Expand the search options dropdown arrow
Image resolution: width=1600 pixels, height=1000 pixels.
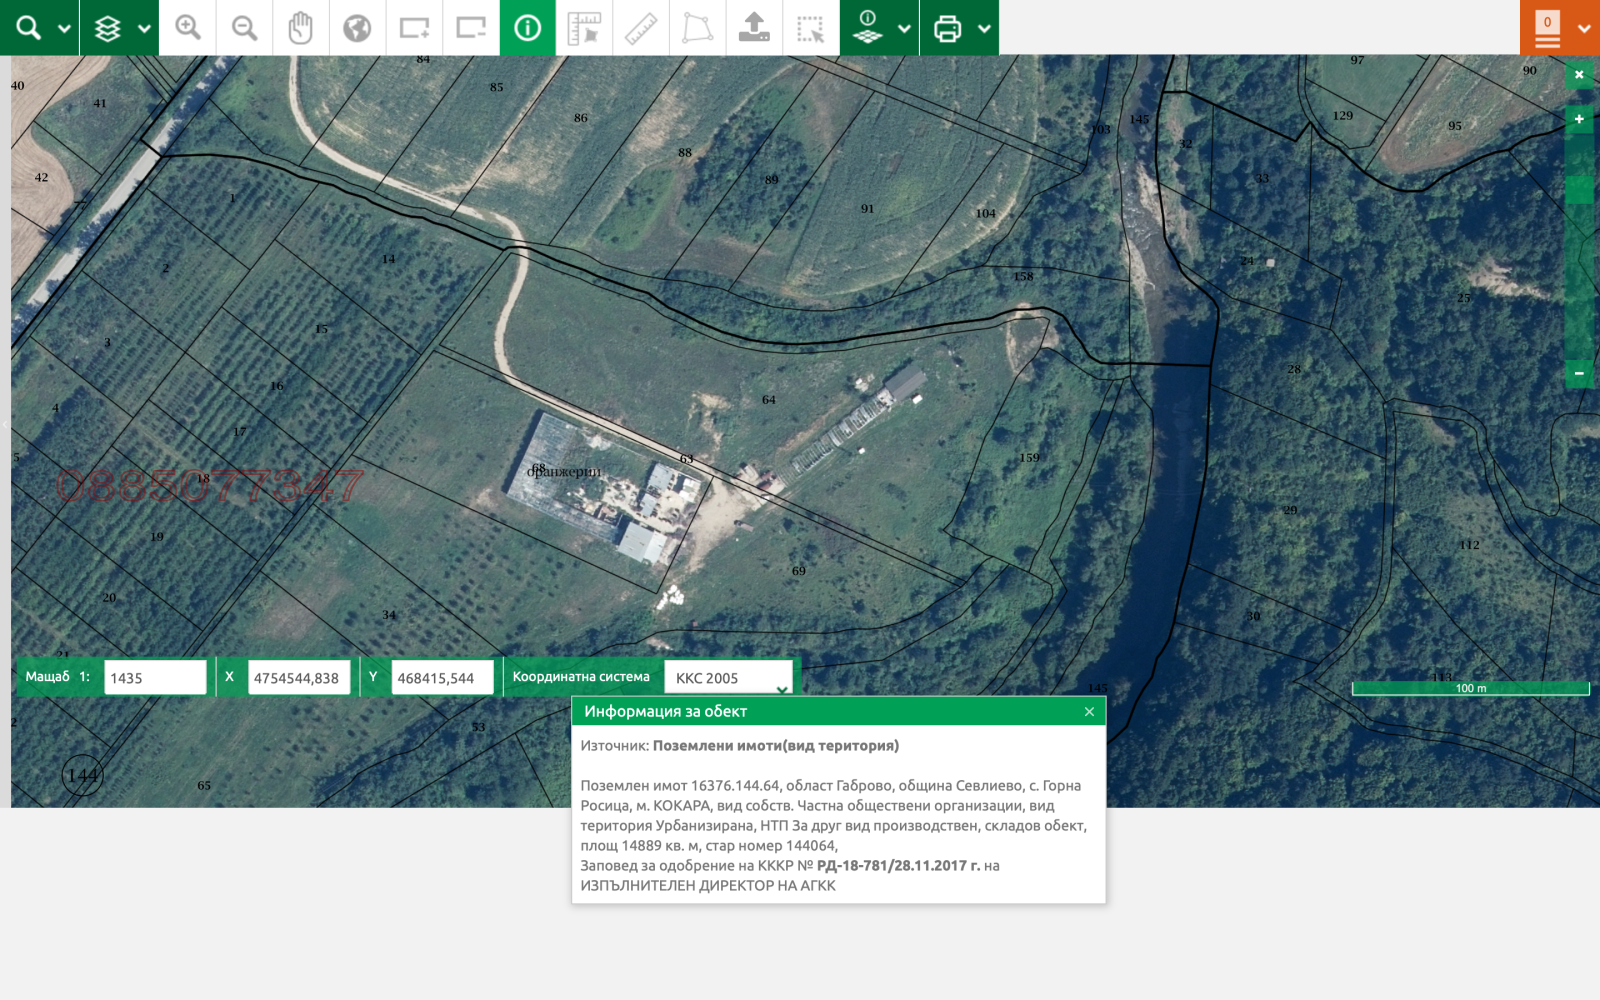click(64, 28)
